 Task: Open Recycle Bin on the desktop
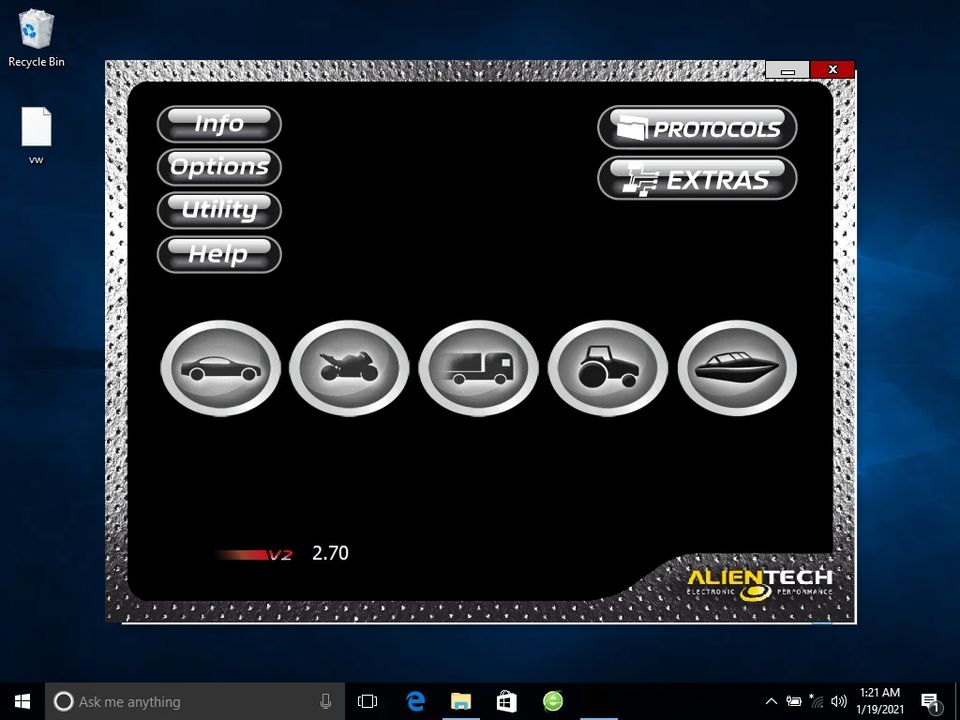tap(36, 38)
